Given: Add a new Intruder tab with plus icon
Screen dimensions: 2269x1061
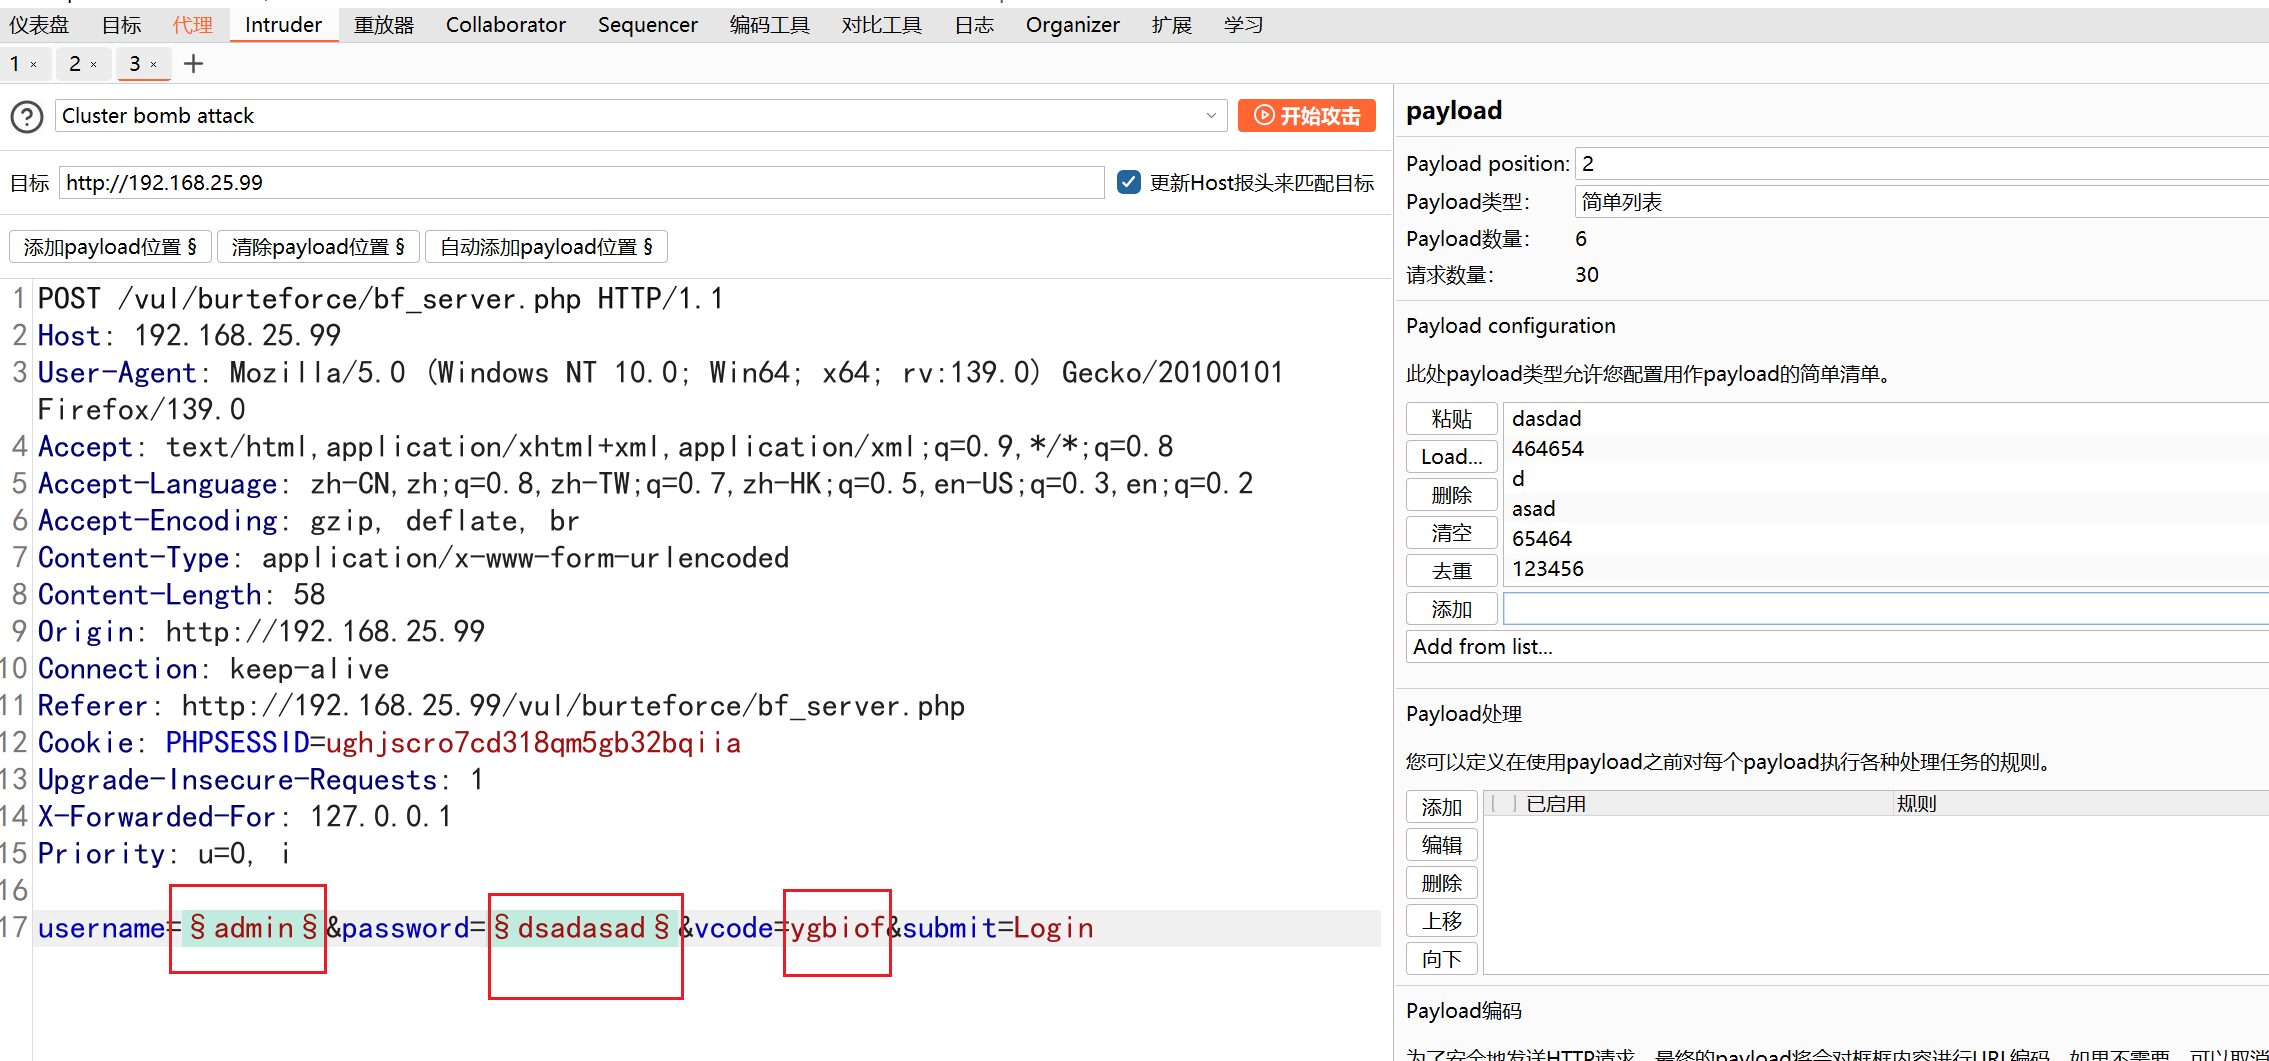Looking at the screenshot, I should (194, 64).
